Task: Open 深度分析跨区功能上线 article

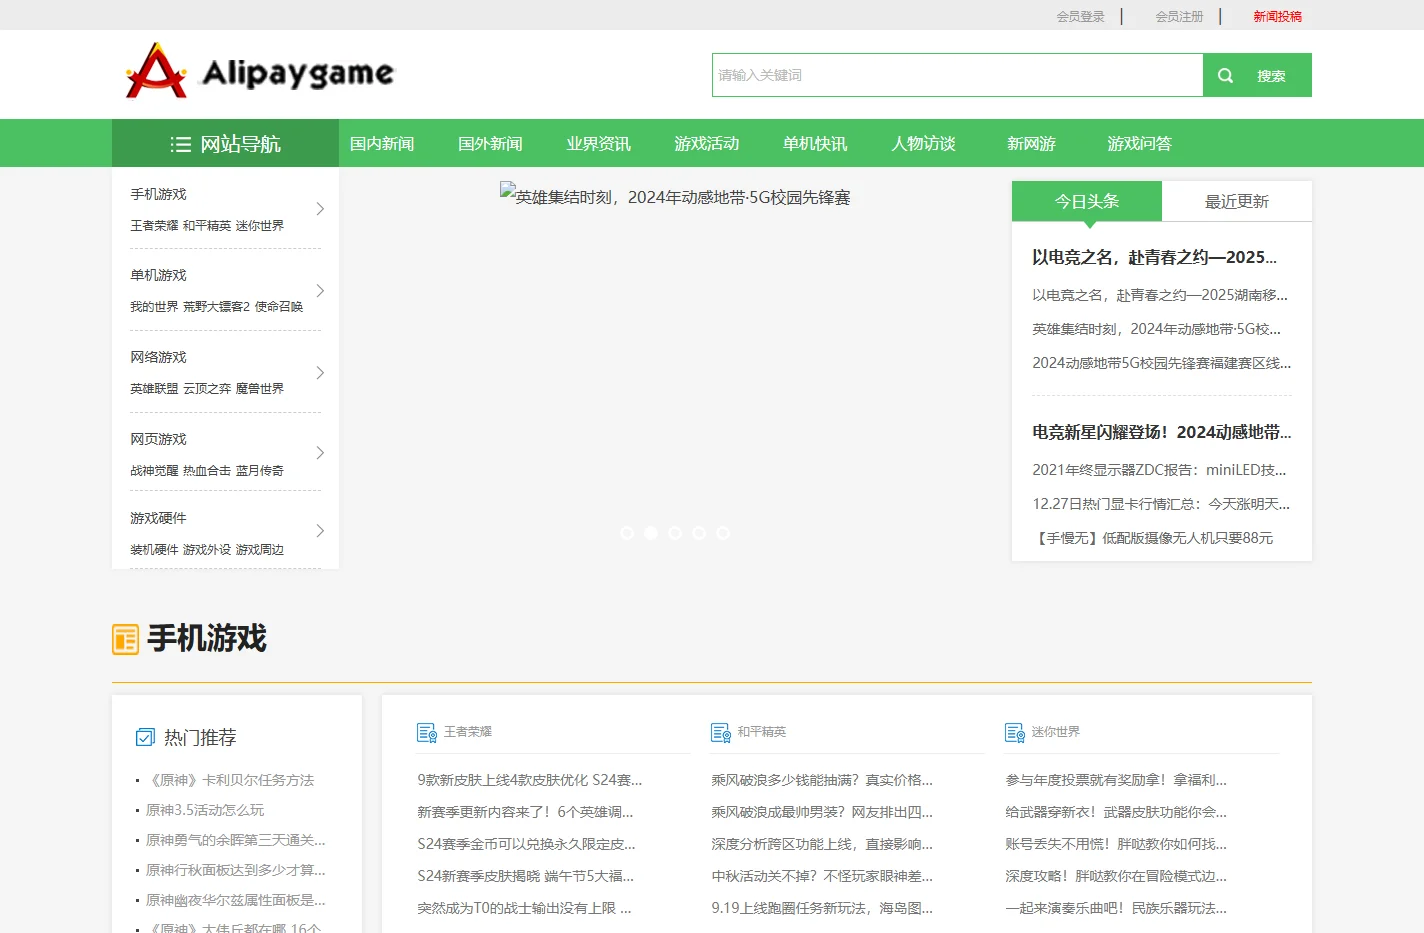Action: [822, 844]
